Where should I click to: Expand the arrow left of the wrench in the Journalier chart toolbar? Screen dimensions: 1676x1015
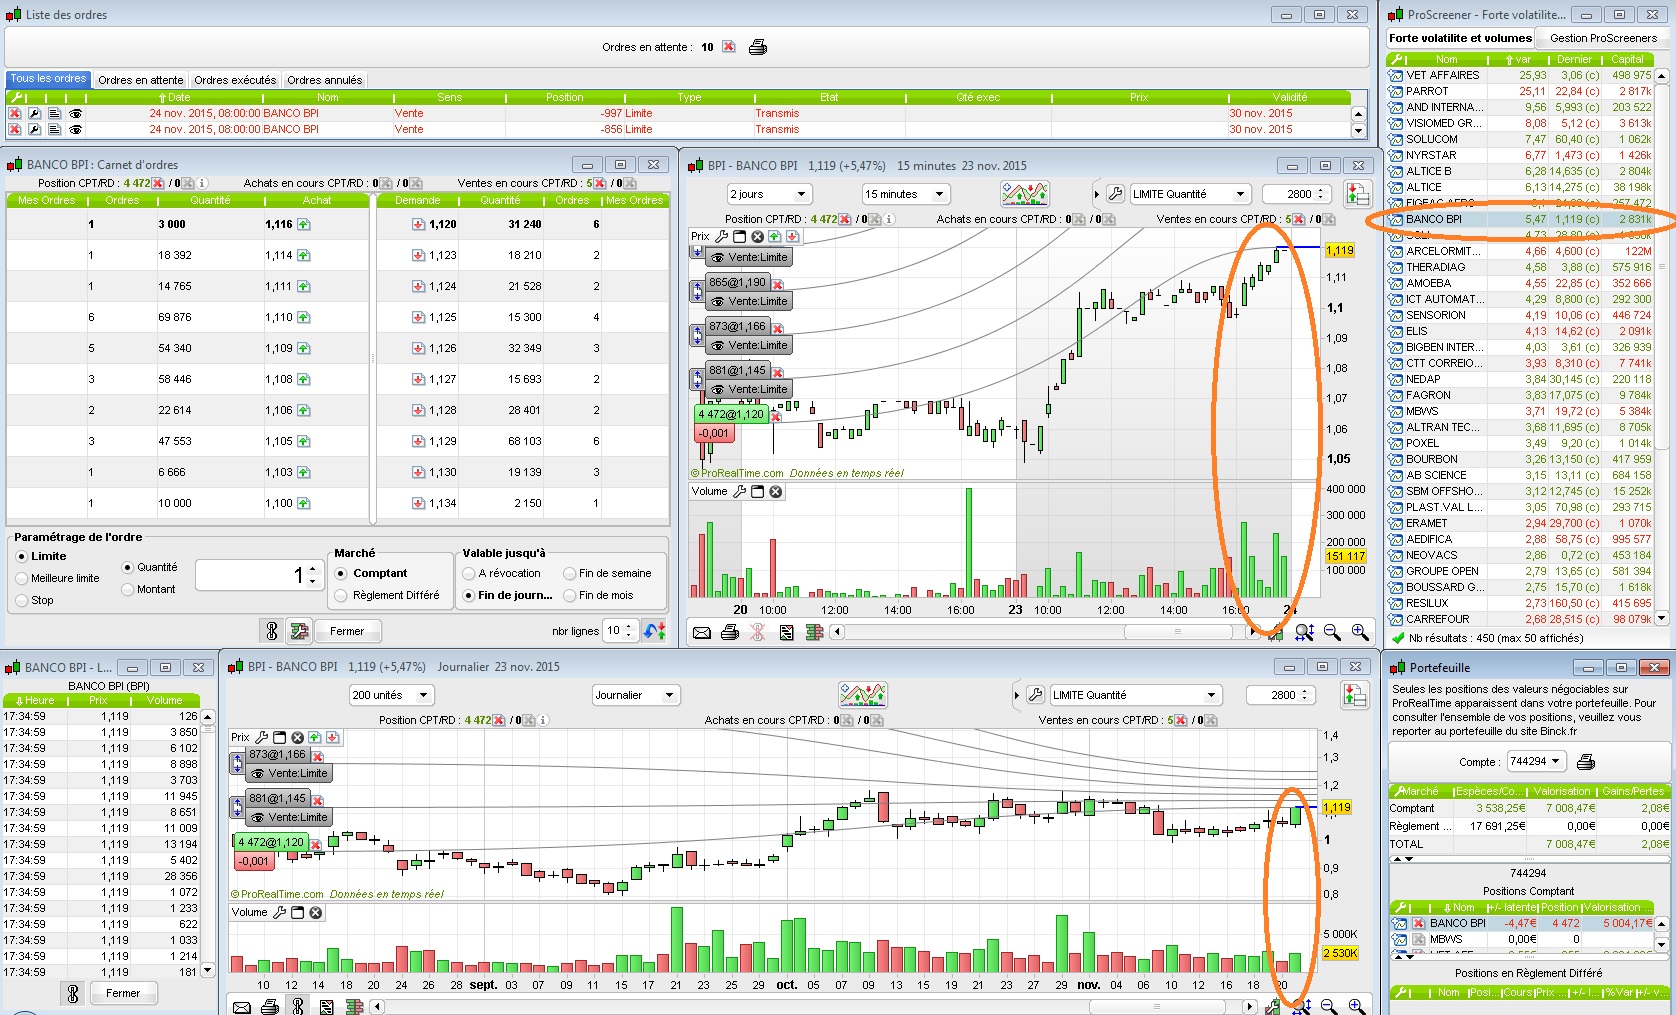coord(1018,695)
